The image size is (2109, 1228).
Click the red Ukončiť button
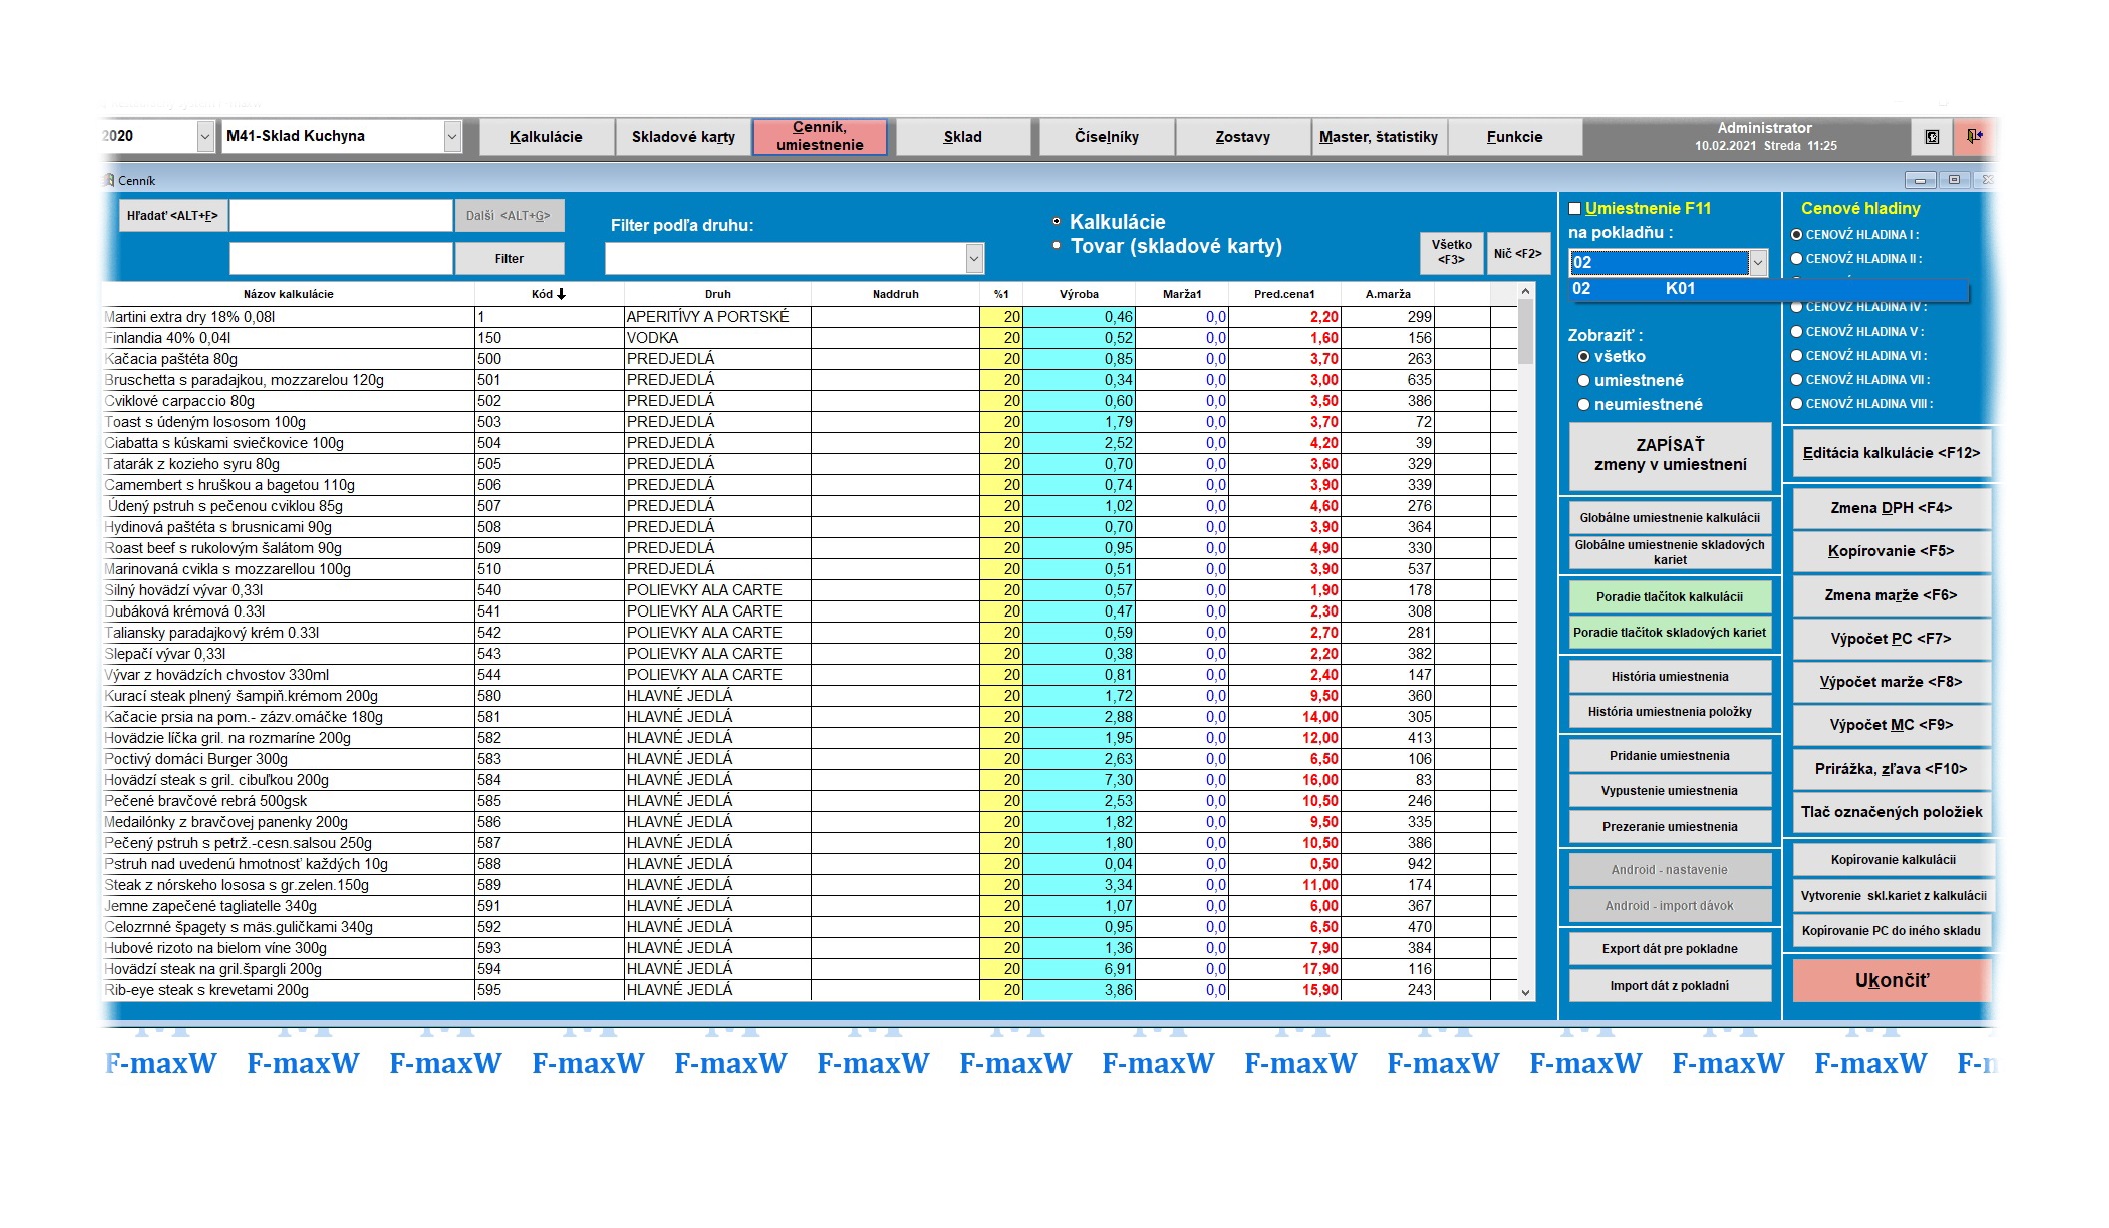(x=1891, y=981)
